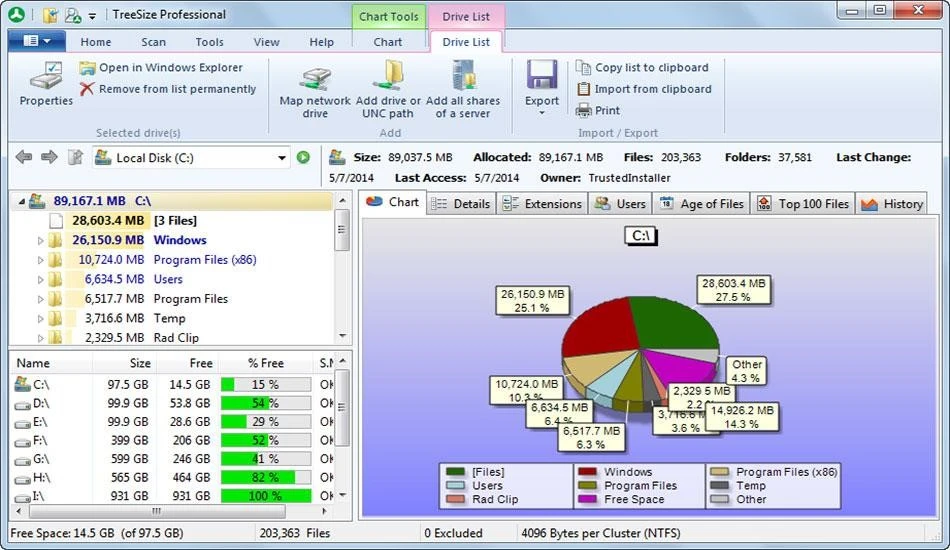Switch to the Extensions view tab

tap(543, 204)
